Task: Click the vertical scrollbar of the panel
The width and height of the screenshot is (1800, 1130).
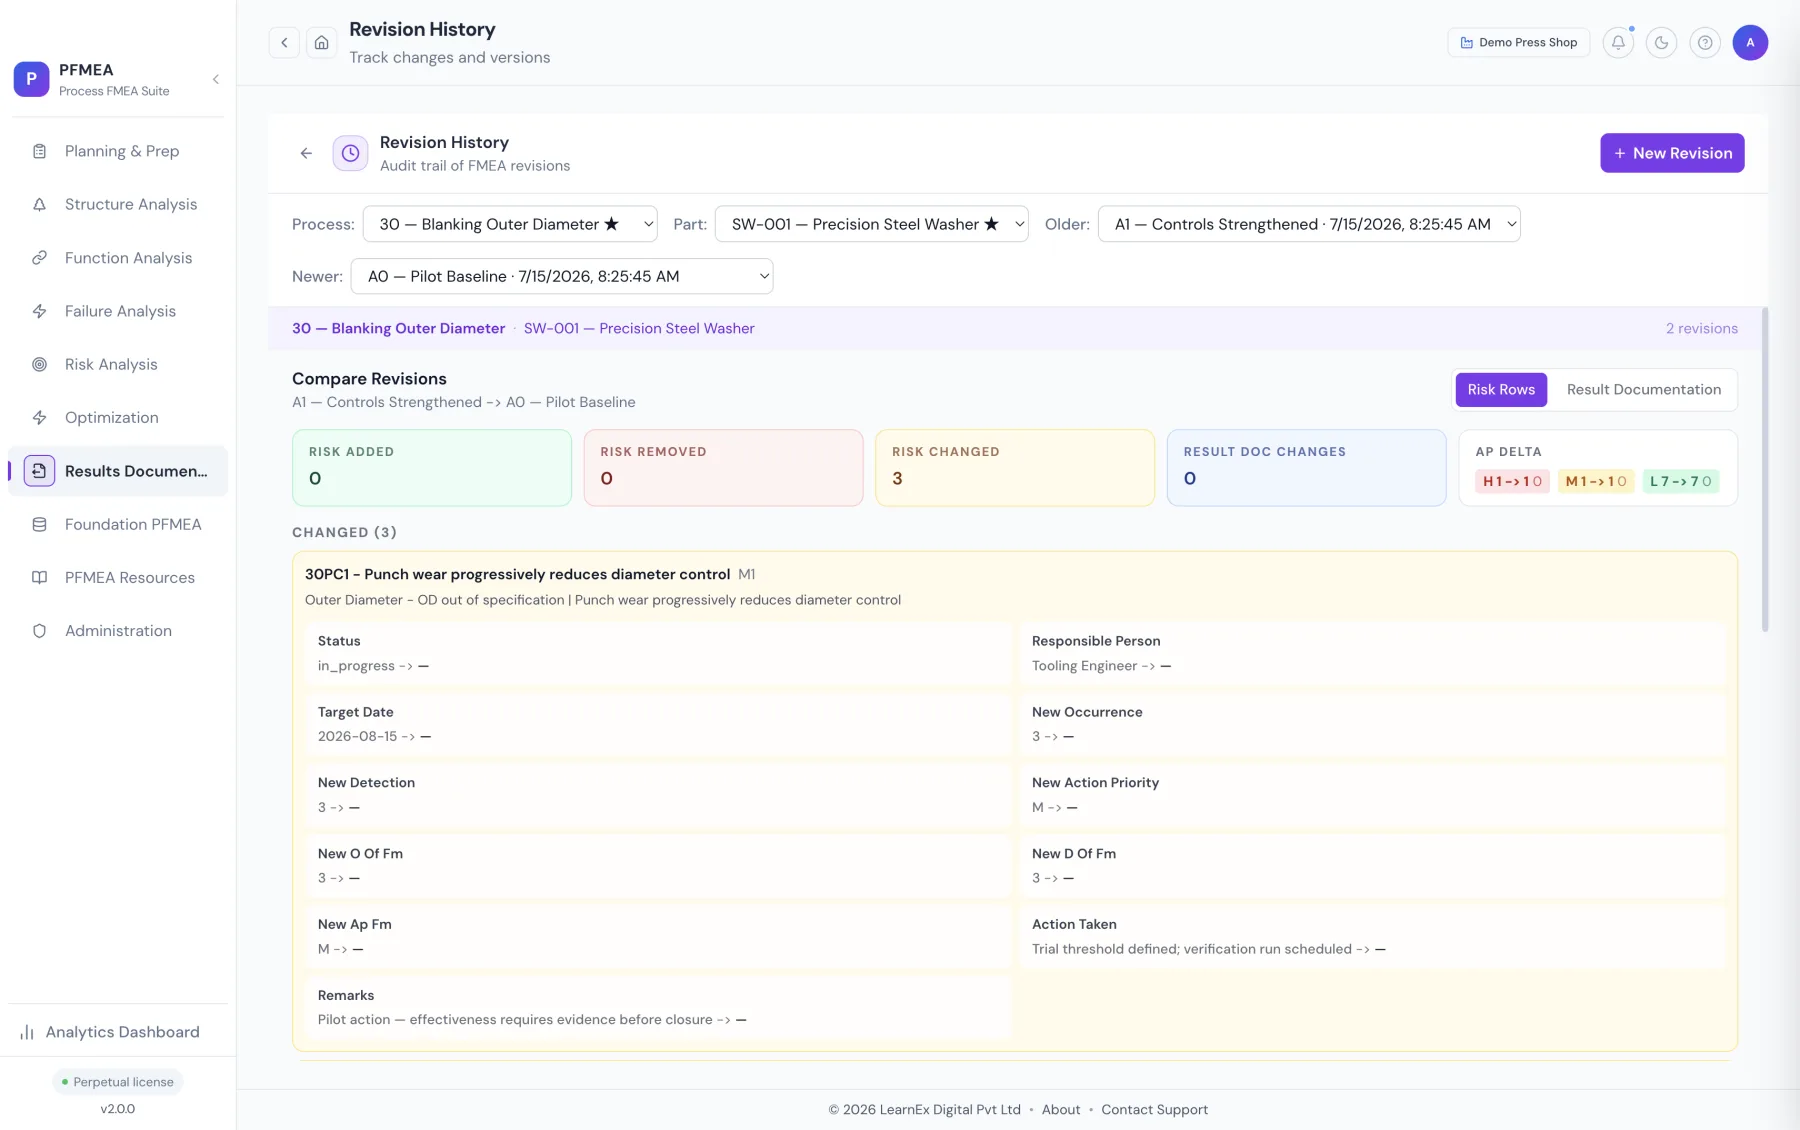Action: pos(1765,470)
